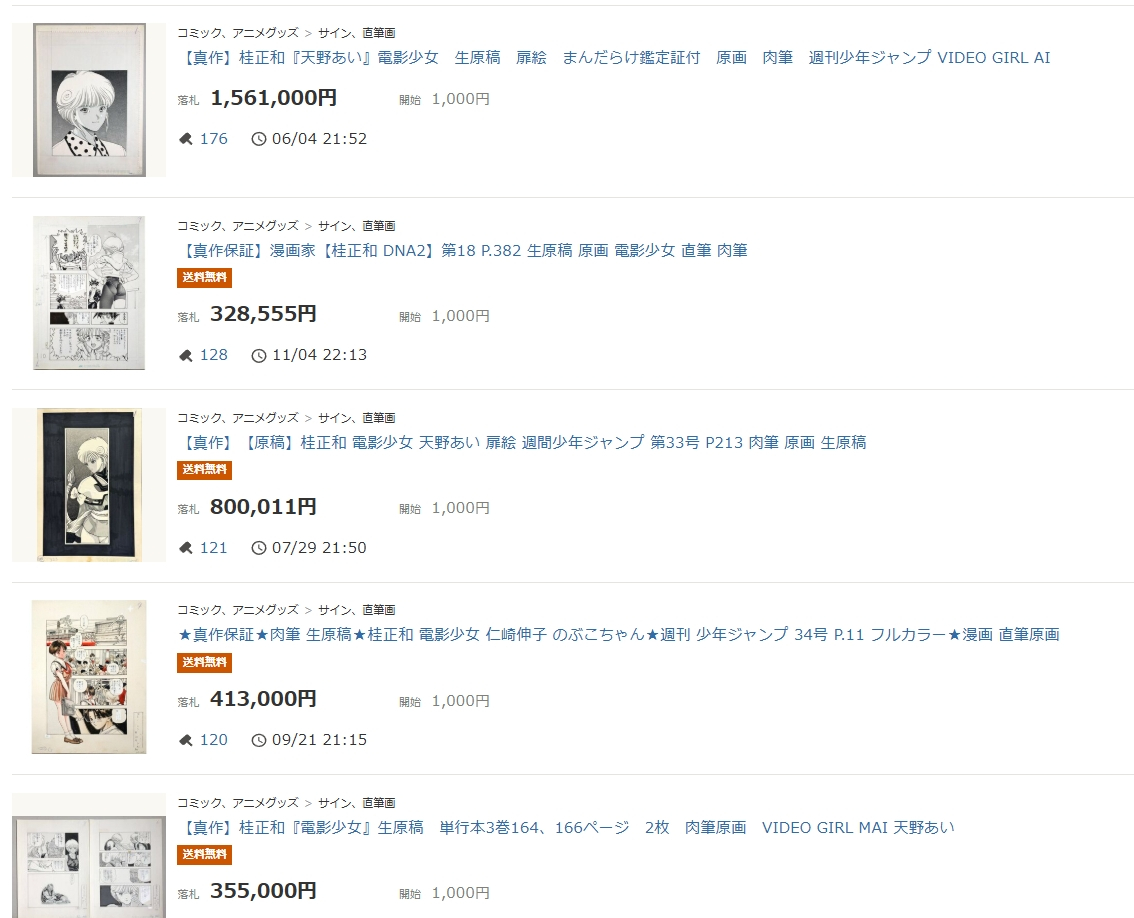
Task: Click 送料無料 badge under the DNA2 listing
Action: pos(205,277)
